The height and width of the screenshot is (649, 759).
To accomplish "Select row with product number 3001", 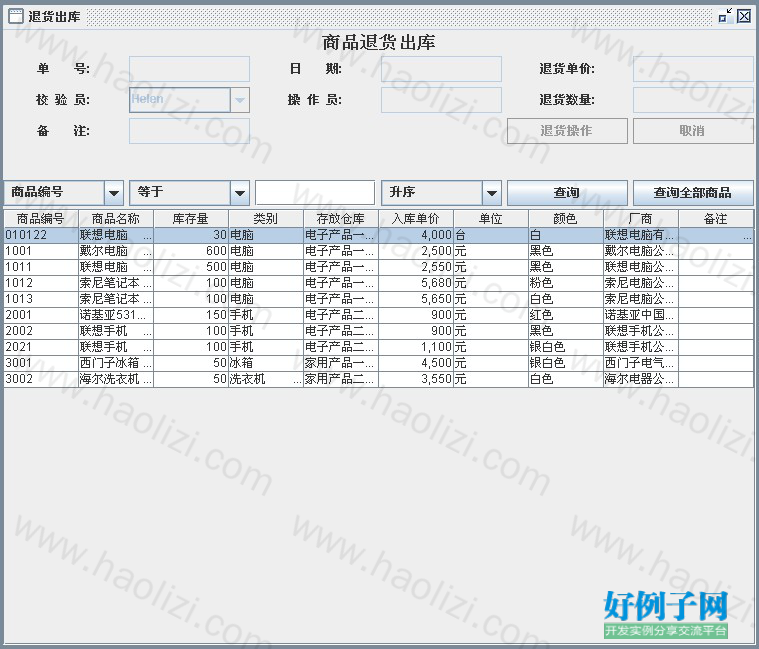I will coord(379,363).
